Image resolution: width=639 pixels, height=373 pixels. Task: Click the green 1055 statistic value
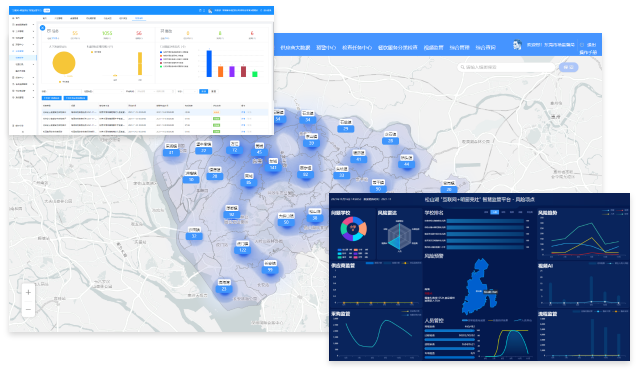(107, 33)
